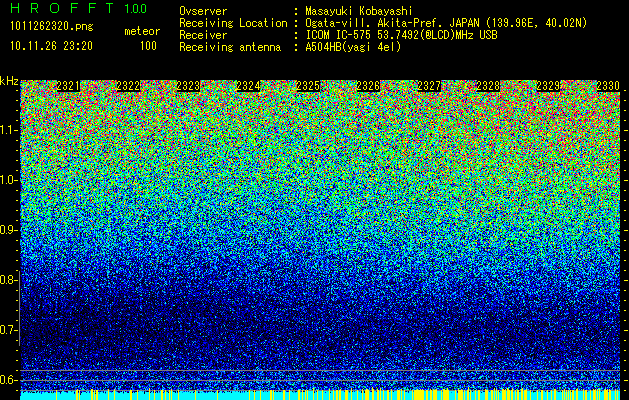Click the Ogata-vill. Akita-Pref. JAPAN location text
629x400 pixels.
pyautogui.click(x=448, y=23)
